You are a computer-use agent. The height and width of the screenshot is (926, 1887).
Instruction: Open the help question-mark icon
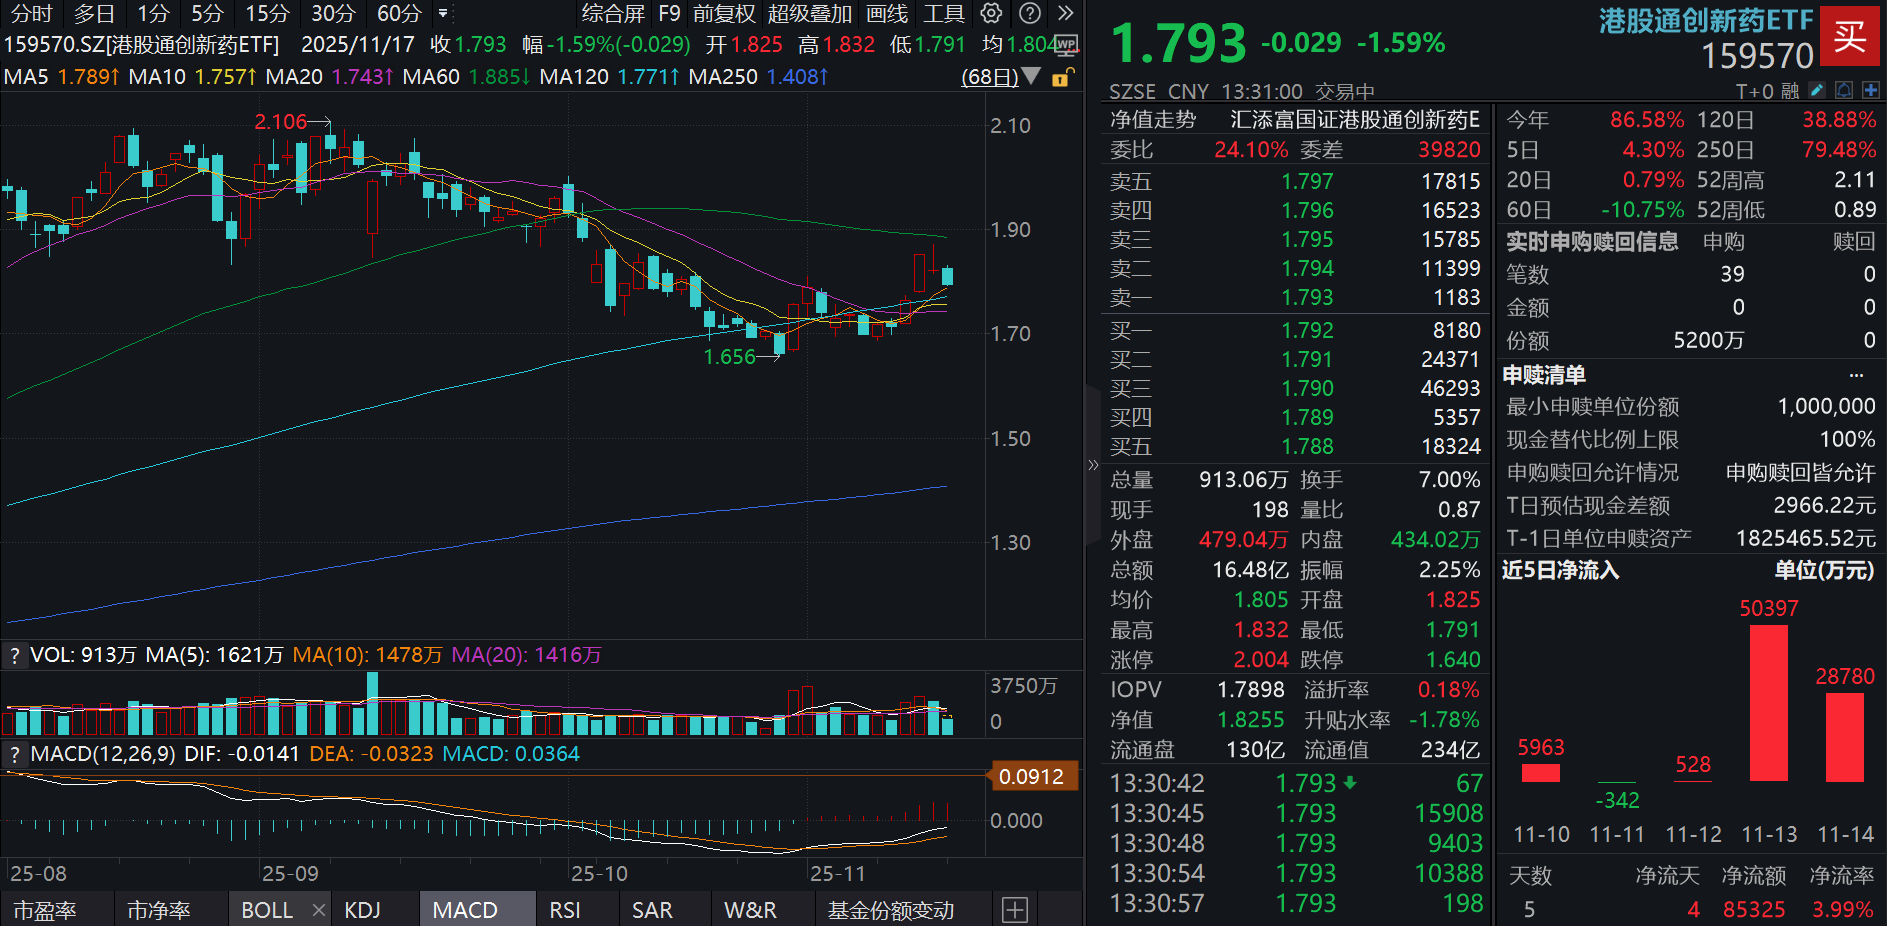pyautogui.click(x=1030, y=14)
